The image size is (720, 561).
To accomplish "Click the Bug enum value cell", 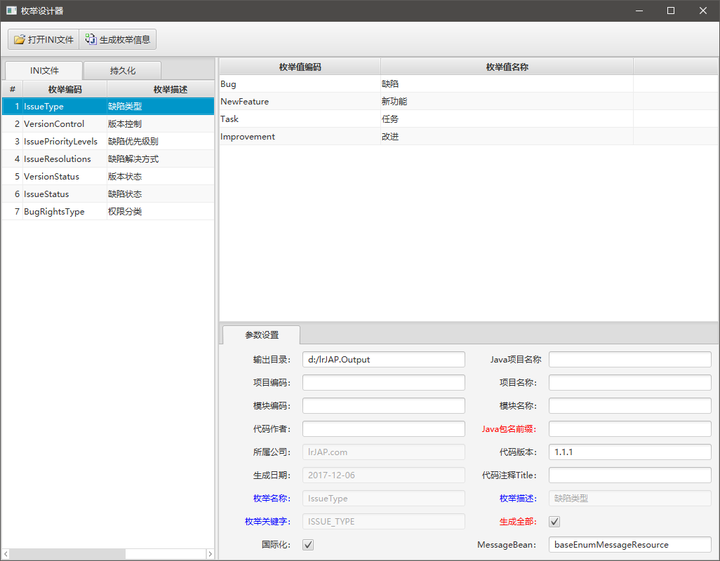I will point(300,84).
